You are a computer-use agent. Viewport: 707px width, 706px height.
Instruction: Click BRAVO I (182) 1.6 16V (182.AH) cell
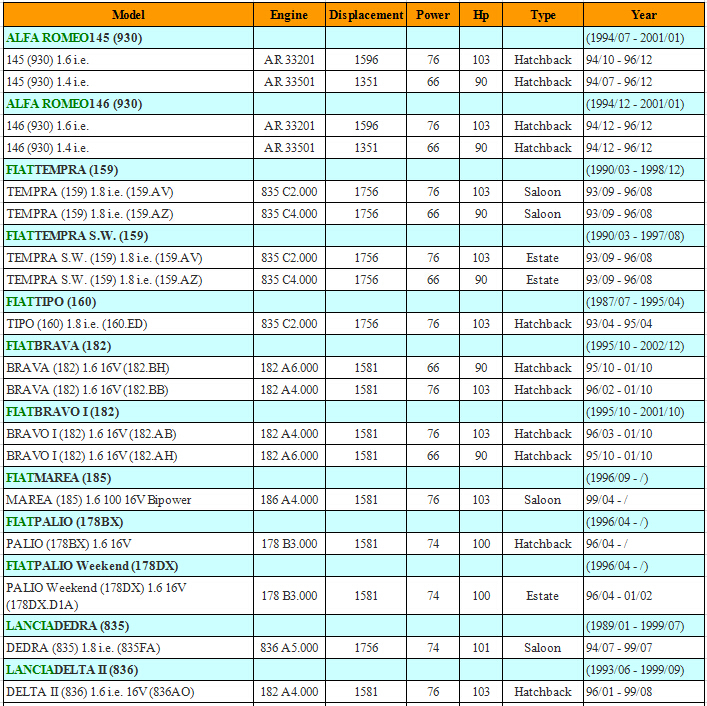[128, 456]
